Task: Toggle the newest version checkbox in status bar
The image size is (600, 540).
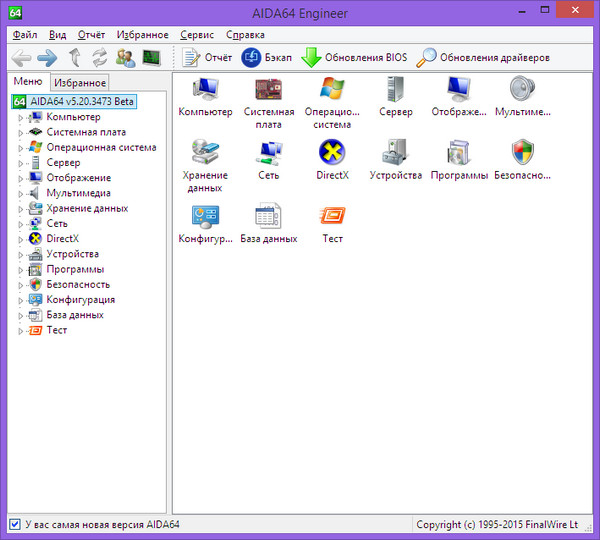Action: pos(14,525)
